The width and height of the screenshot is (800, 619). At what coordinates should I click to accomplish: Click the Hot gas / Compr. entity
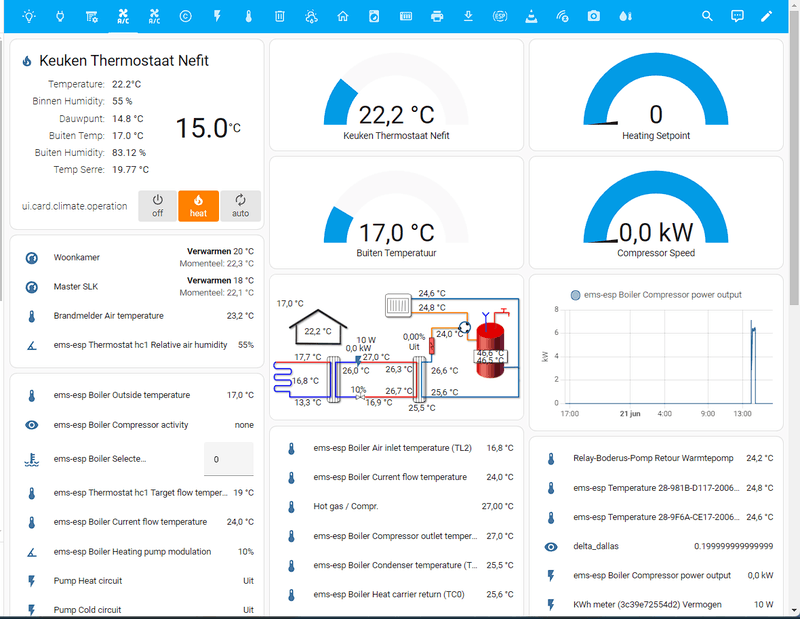pos(398,507)
